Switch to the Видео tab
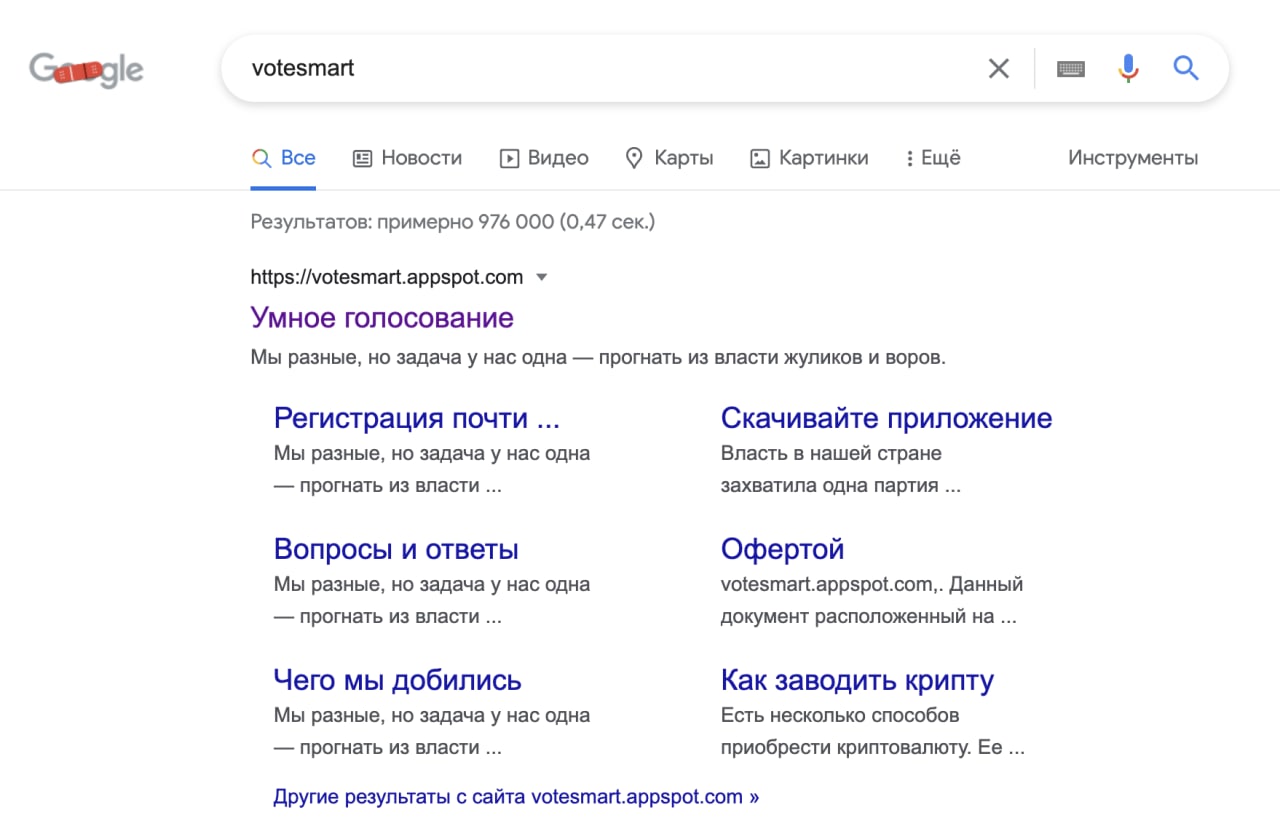1280x834 pixels. pyautogui.click(x=544, y=158)
